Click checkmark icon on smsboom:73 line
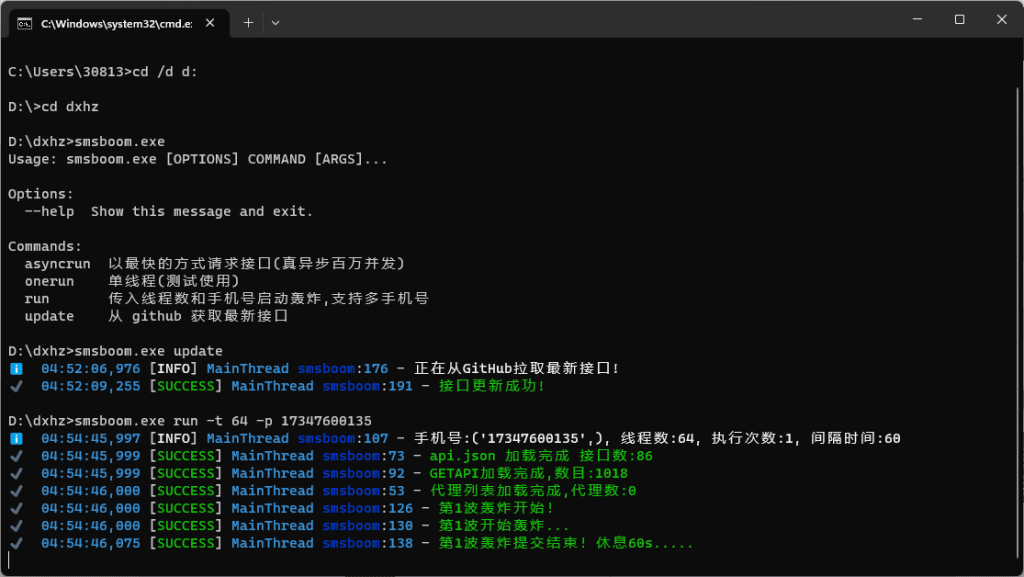Image resolution: width=1024 pixels, height=577 pixels. point(16,456)
